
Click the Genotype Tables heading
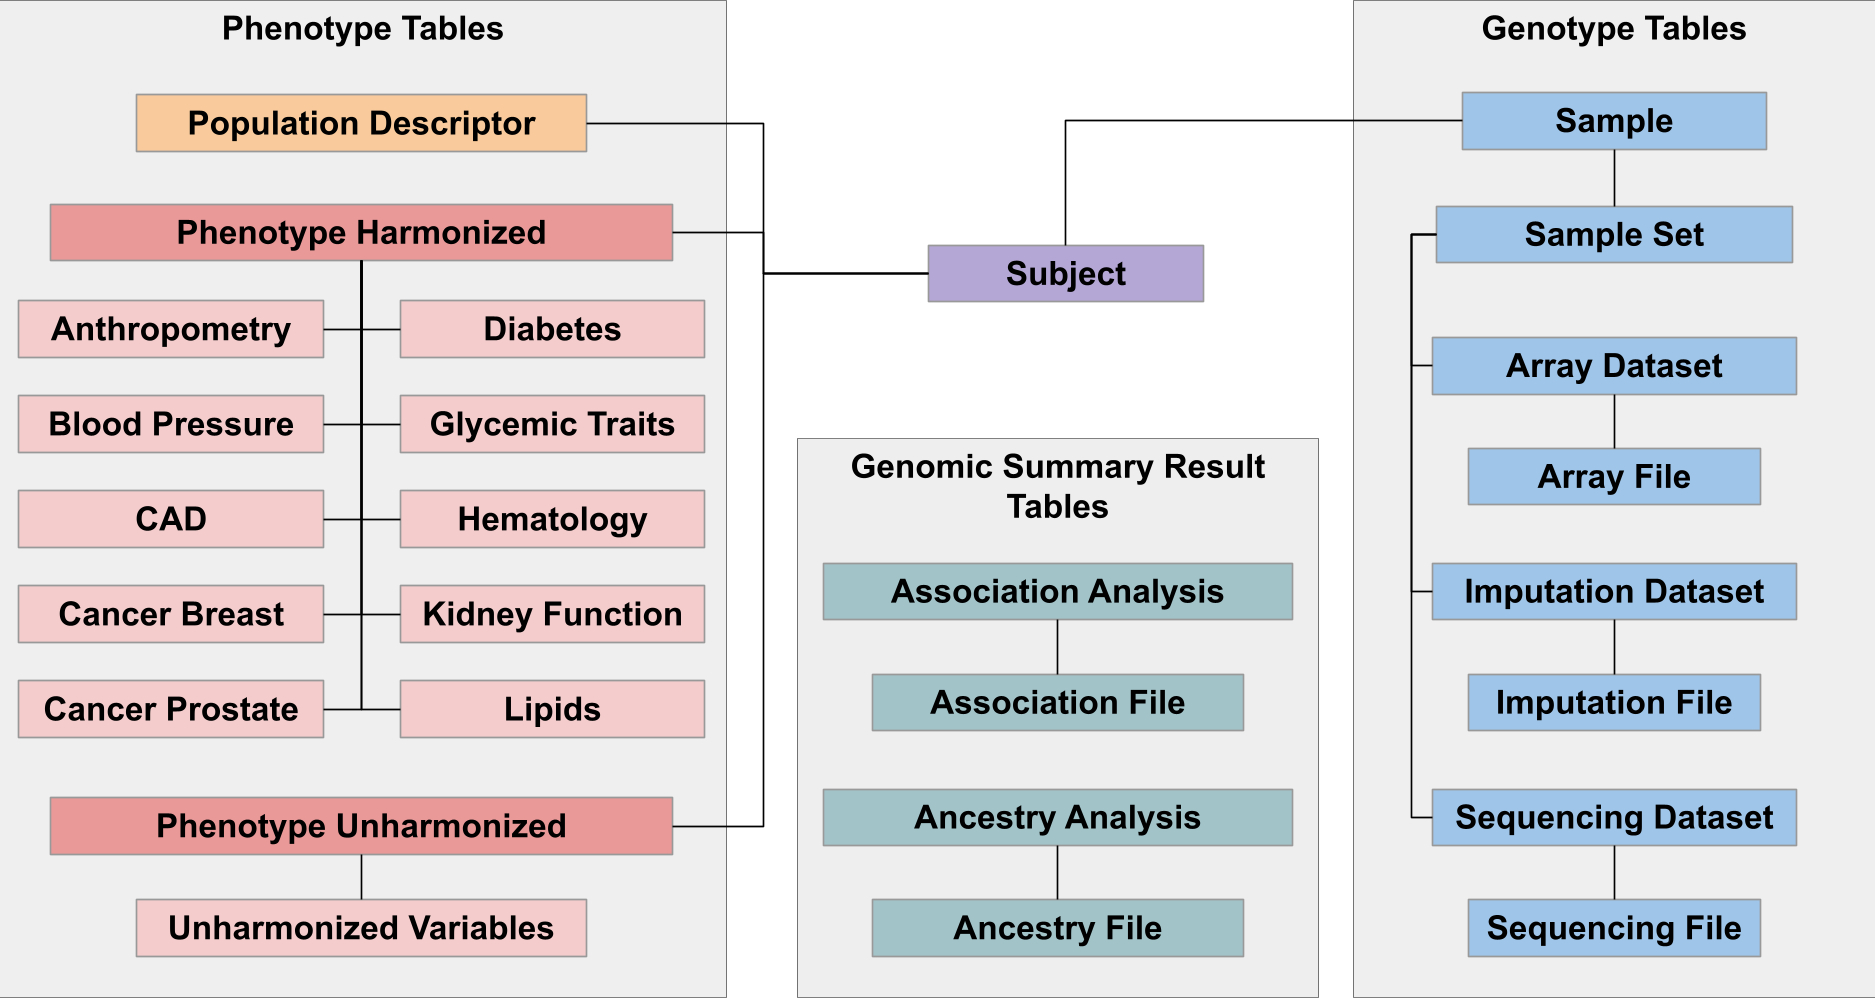[x=1613, y=28]
